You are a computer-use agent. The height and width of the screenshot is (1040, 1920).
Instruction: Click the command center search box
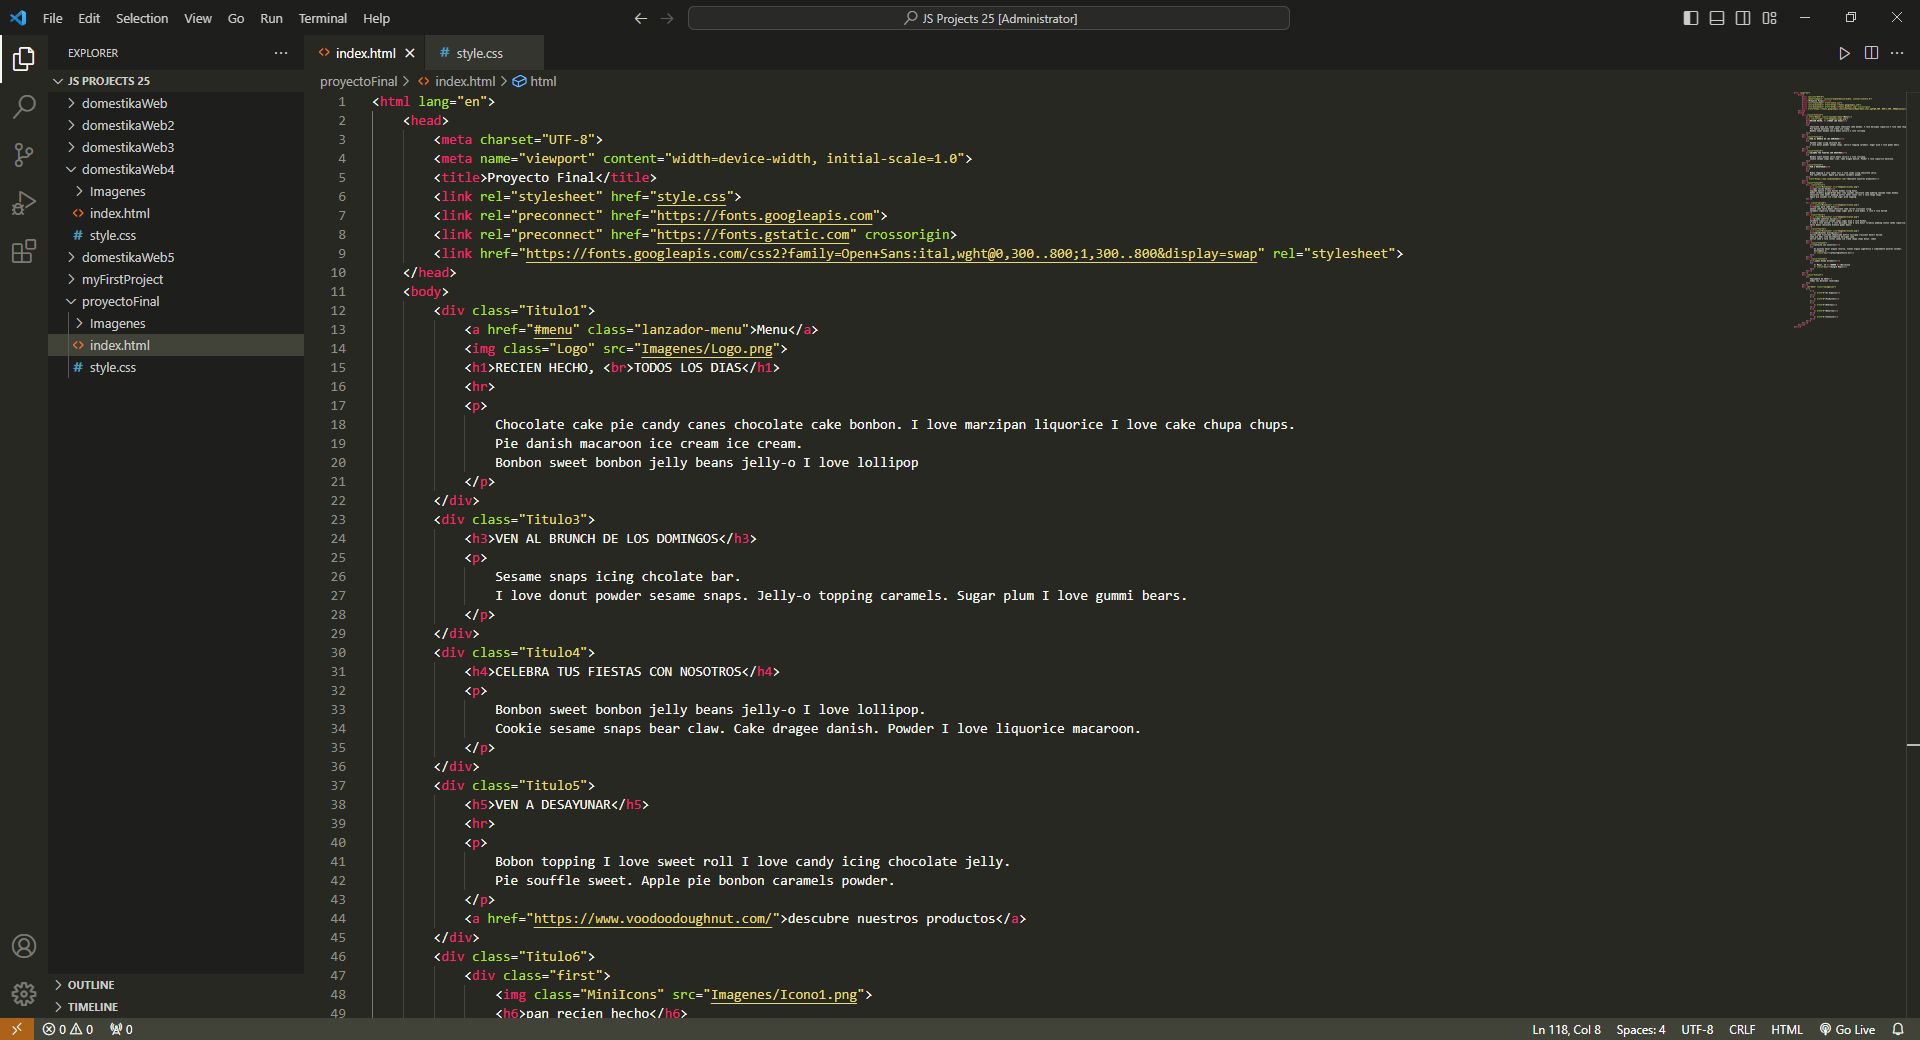(989, 18)
